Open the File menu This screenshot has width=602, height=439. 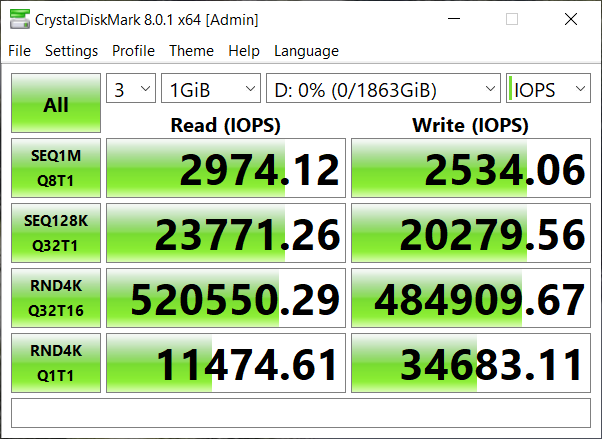click(x=19, y=51)
